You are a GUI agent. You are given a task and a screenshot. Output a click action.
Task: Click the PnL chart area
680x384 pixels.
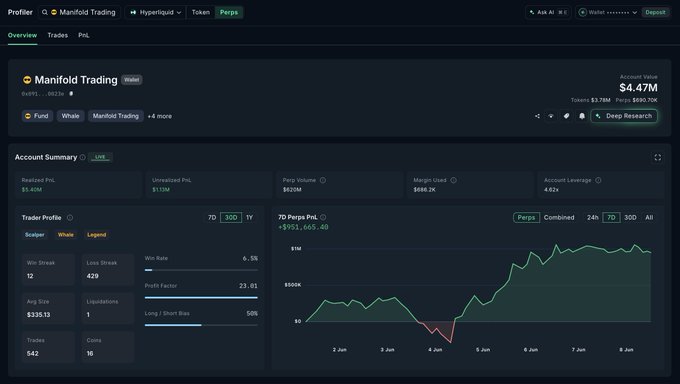click(x=478, y=293)
